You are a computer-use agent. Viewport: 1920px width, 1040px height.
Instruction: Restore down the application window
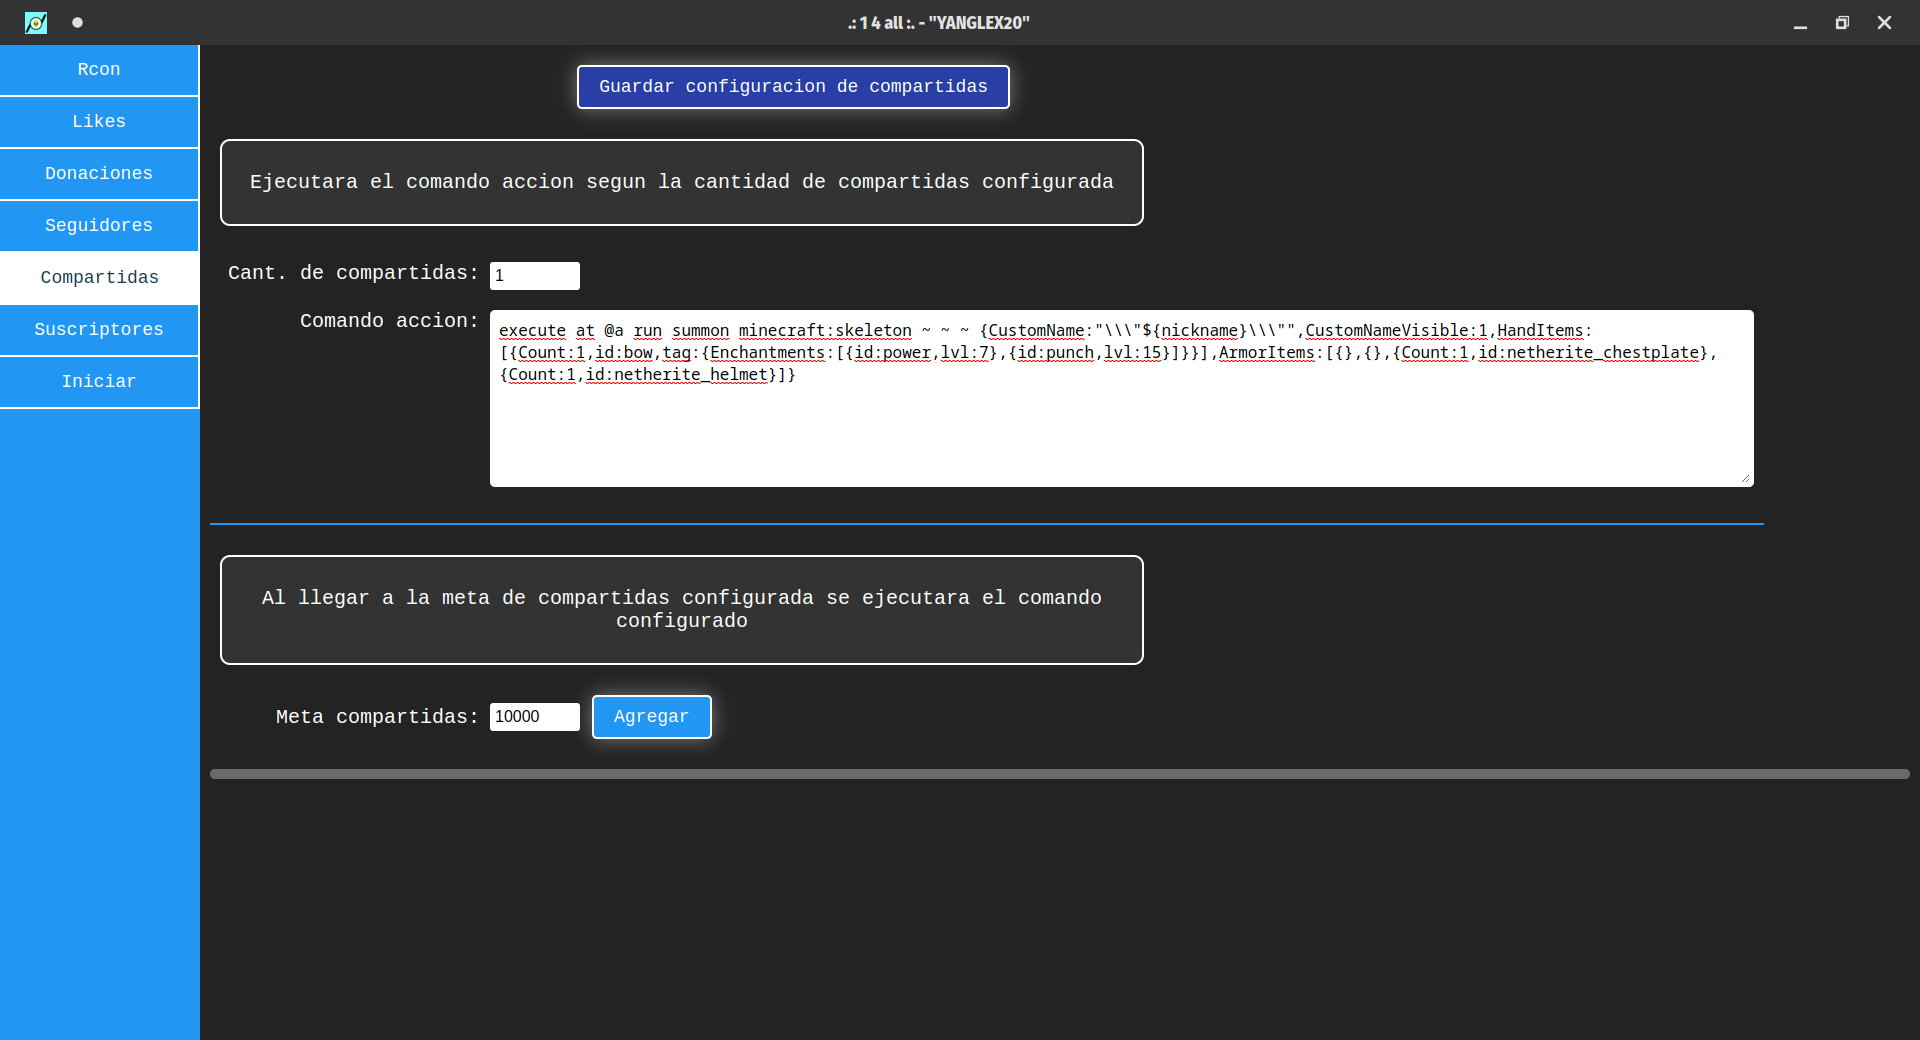(x=1842, y=23)
